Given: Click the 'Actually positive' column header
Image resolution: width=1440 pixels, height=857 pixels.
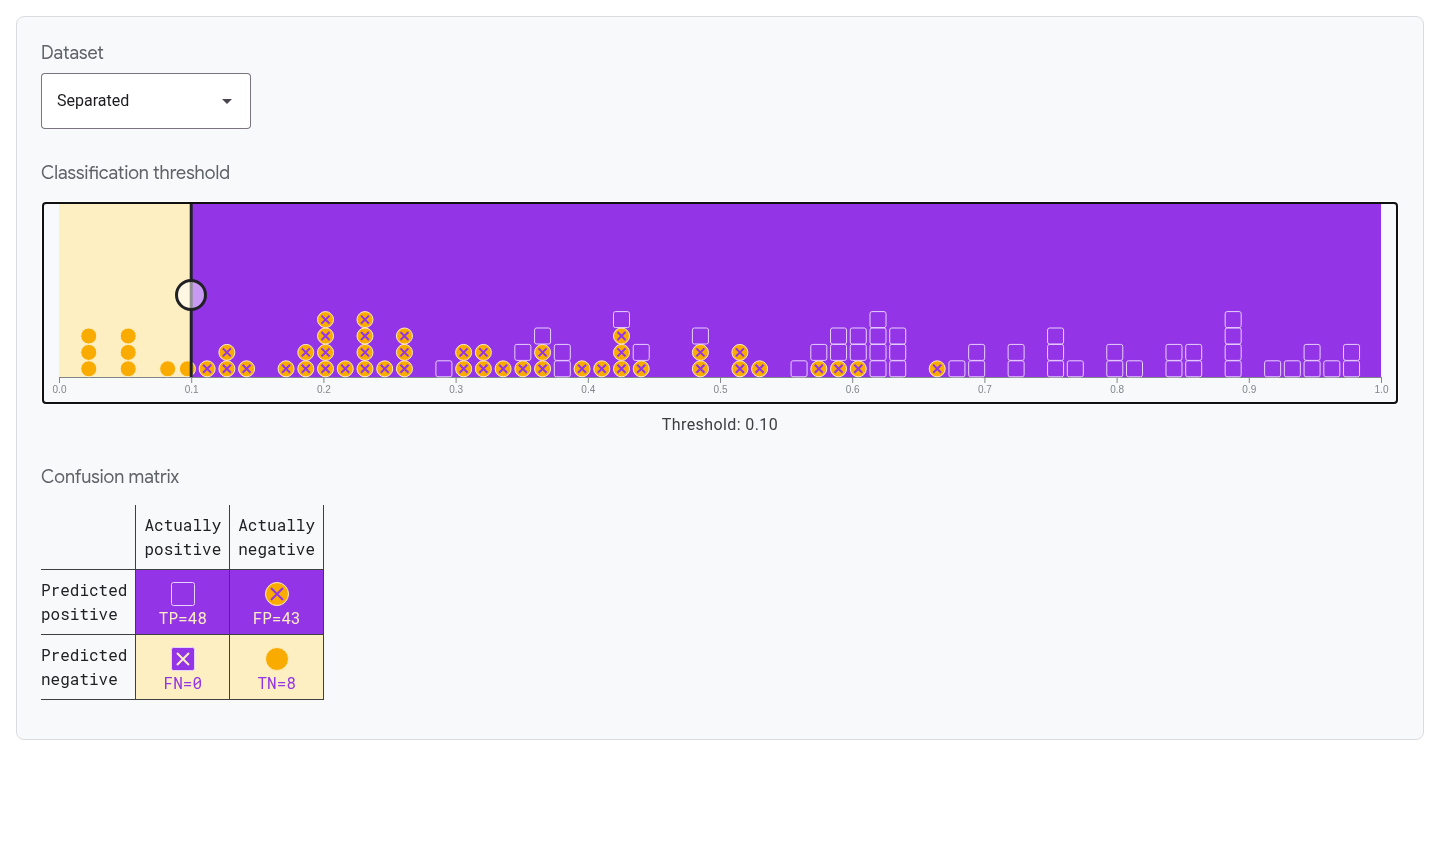Looking at the screenshot, I should [x=183, y=538].
